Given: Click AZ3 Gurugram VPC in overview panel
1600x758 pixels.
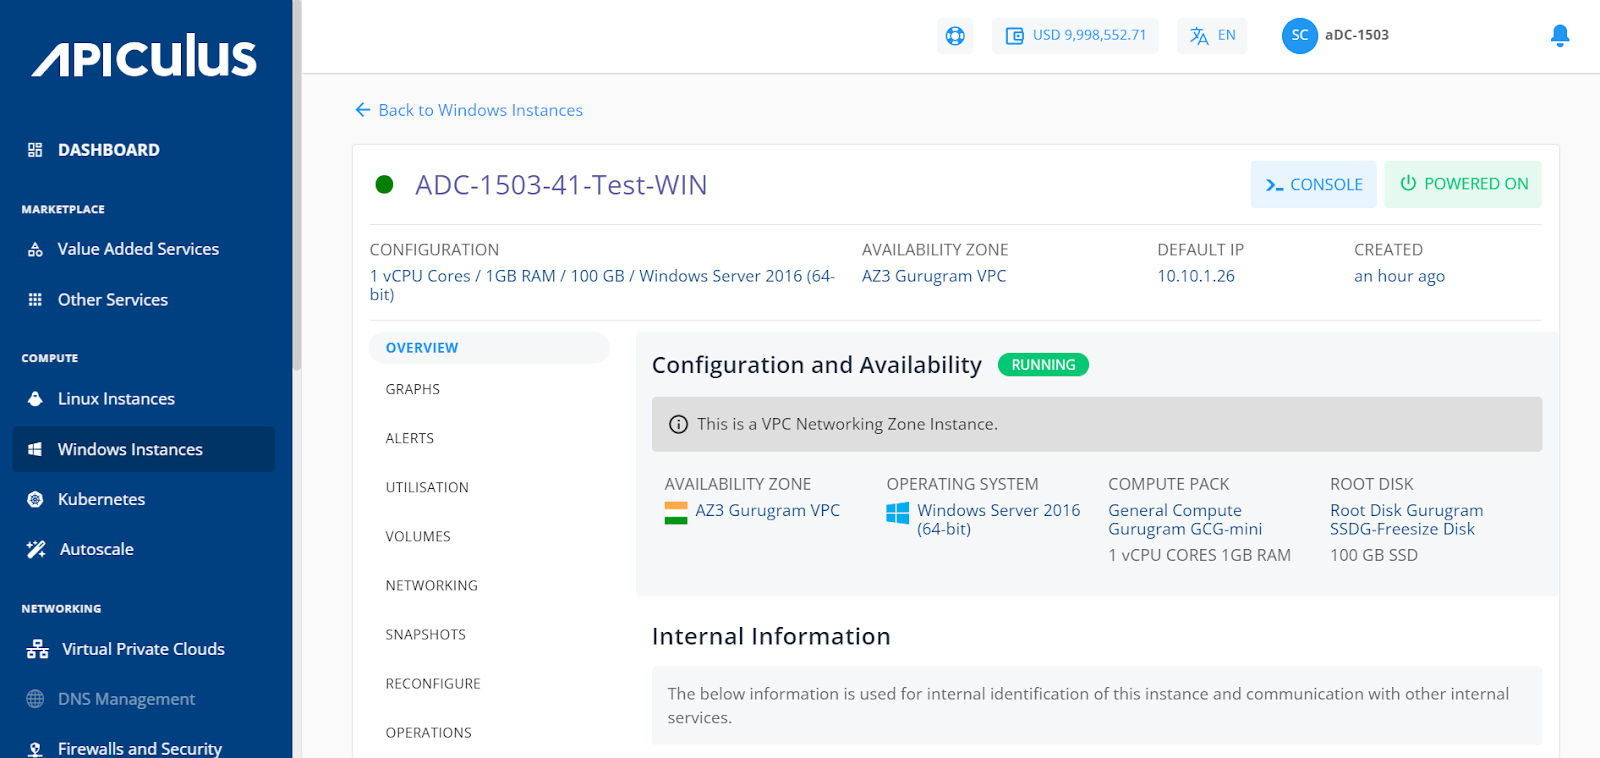Looking at the screenshot, I should 767,510.
